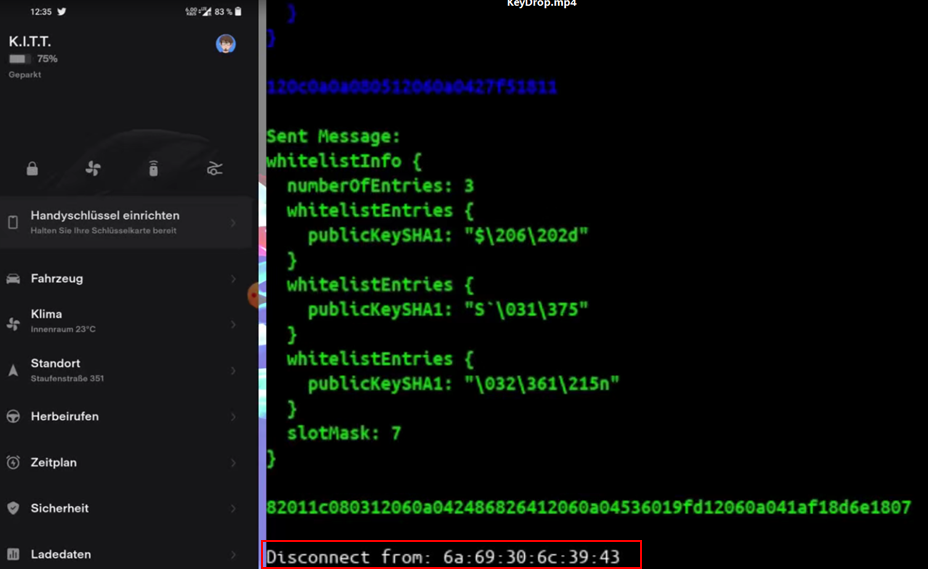Tap the phone battery icon in status bar
The image size is (928, 569).
(x=238, y=11)
